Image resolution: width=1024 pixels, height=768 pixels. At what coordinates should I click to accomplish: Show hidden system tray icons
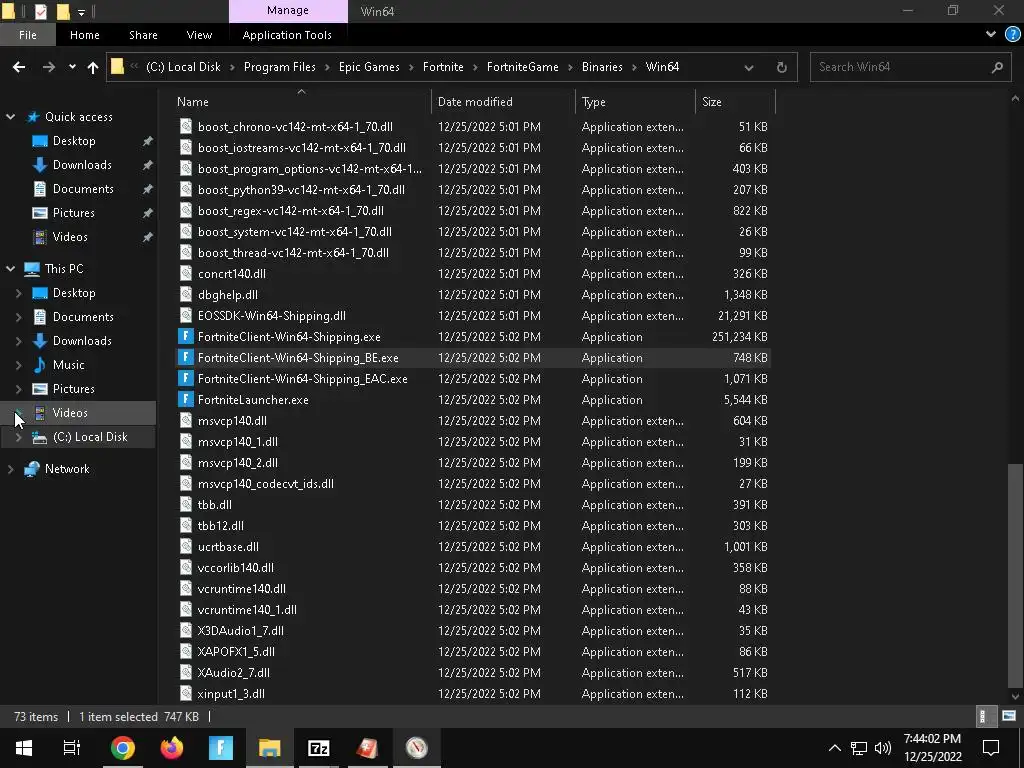click(x=835, y=748)
